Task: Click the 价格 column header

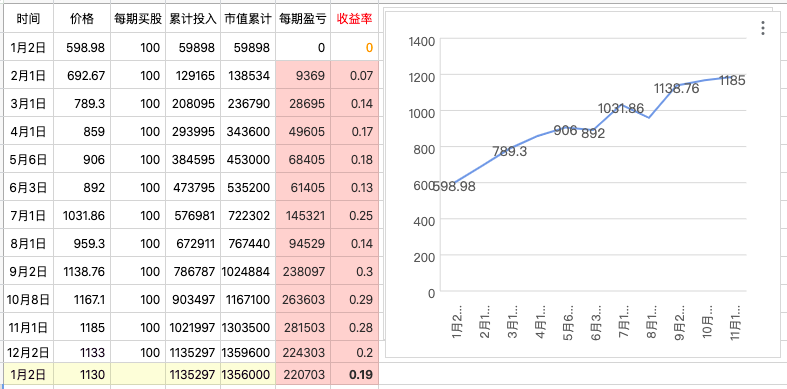Action: click(82, 20)
